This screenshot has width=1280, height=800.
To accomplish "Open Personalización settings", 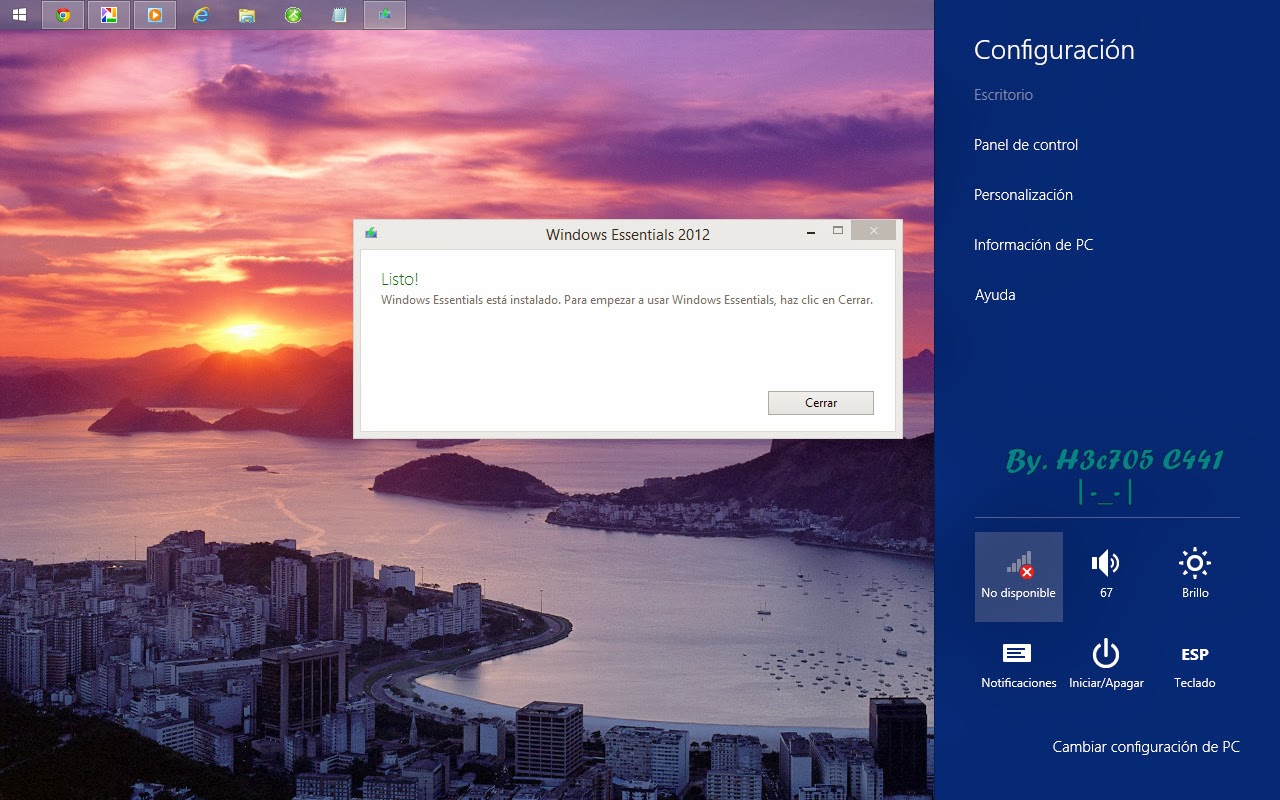I will pyautogui.click(x=1023, y=195).
